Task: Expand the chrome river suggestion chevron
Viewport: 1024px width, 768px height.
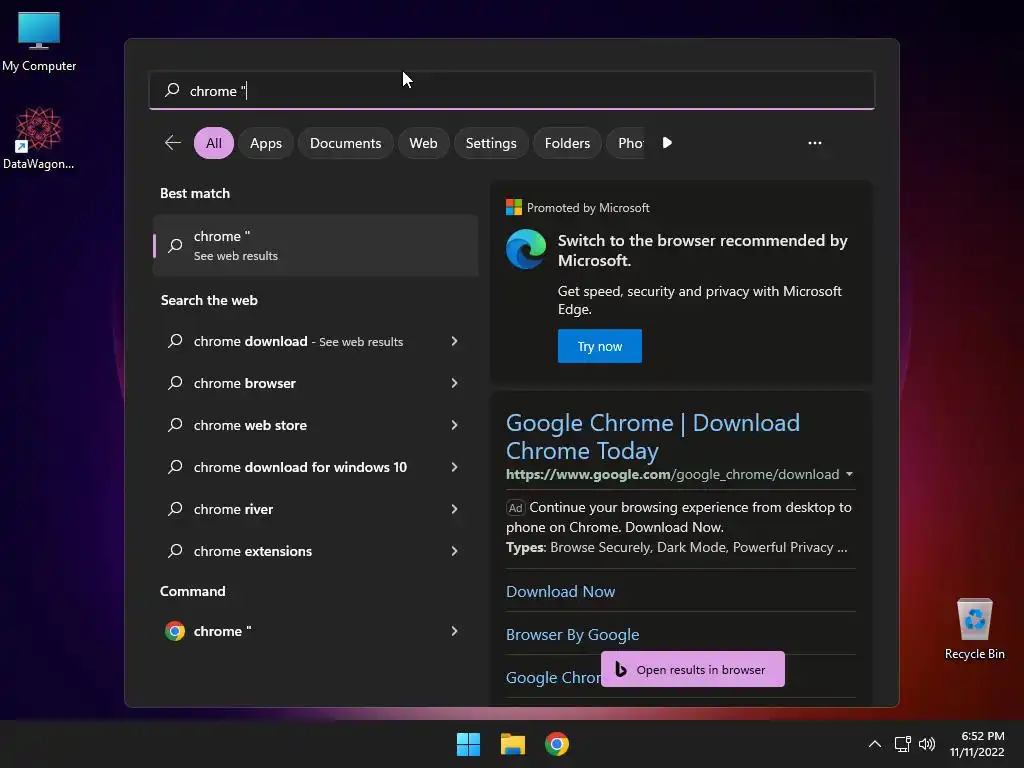Action: tap(455, 509)
